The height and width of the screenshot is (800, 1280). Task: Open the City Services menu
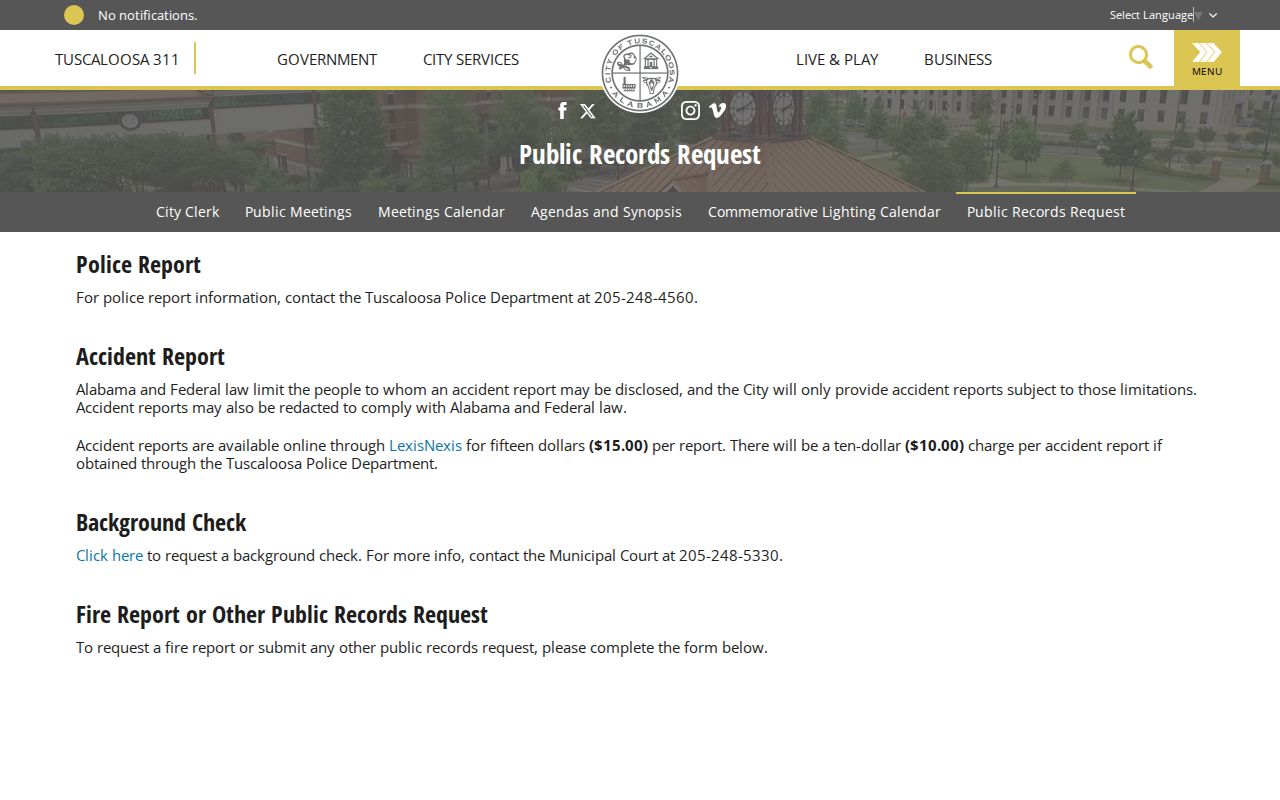(471, 59)
